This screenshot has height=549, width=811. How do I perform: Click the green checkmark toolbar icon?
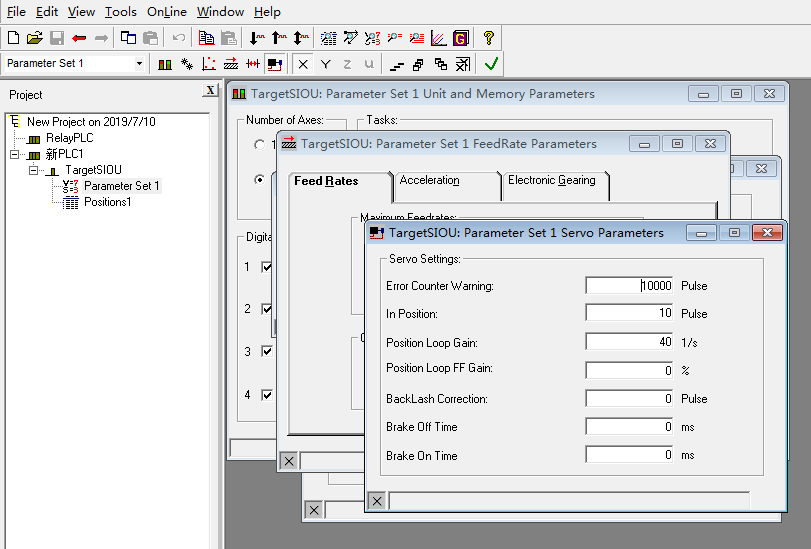pos(491,64)
